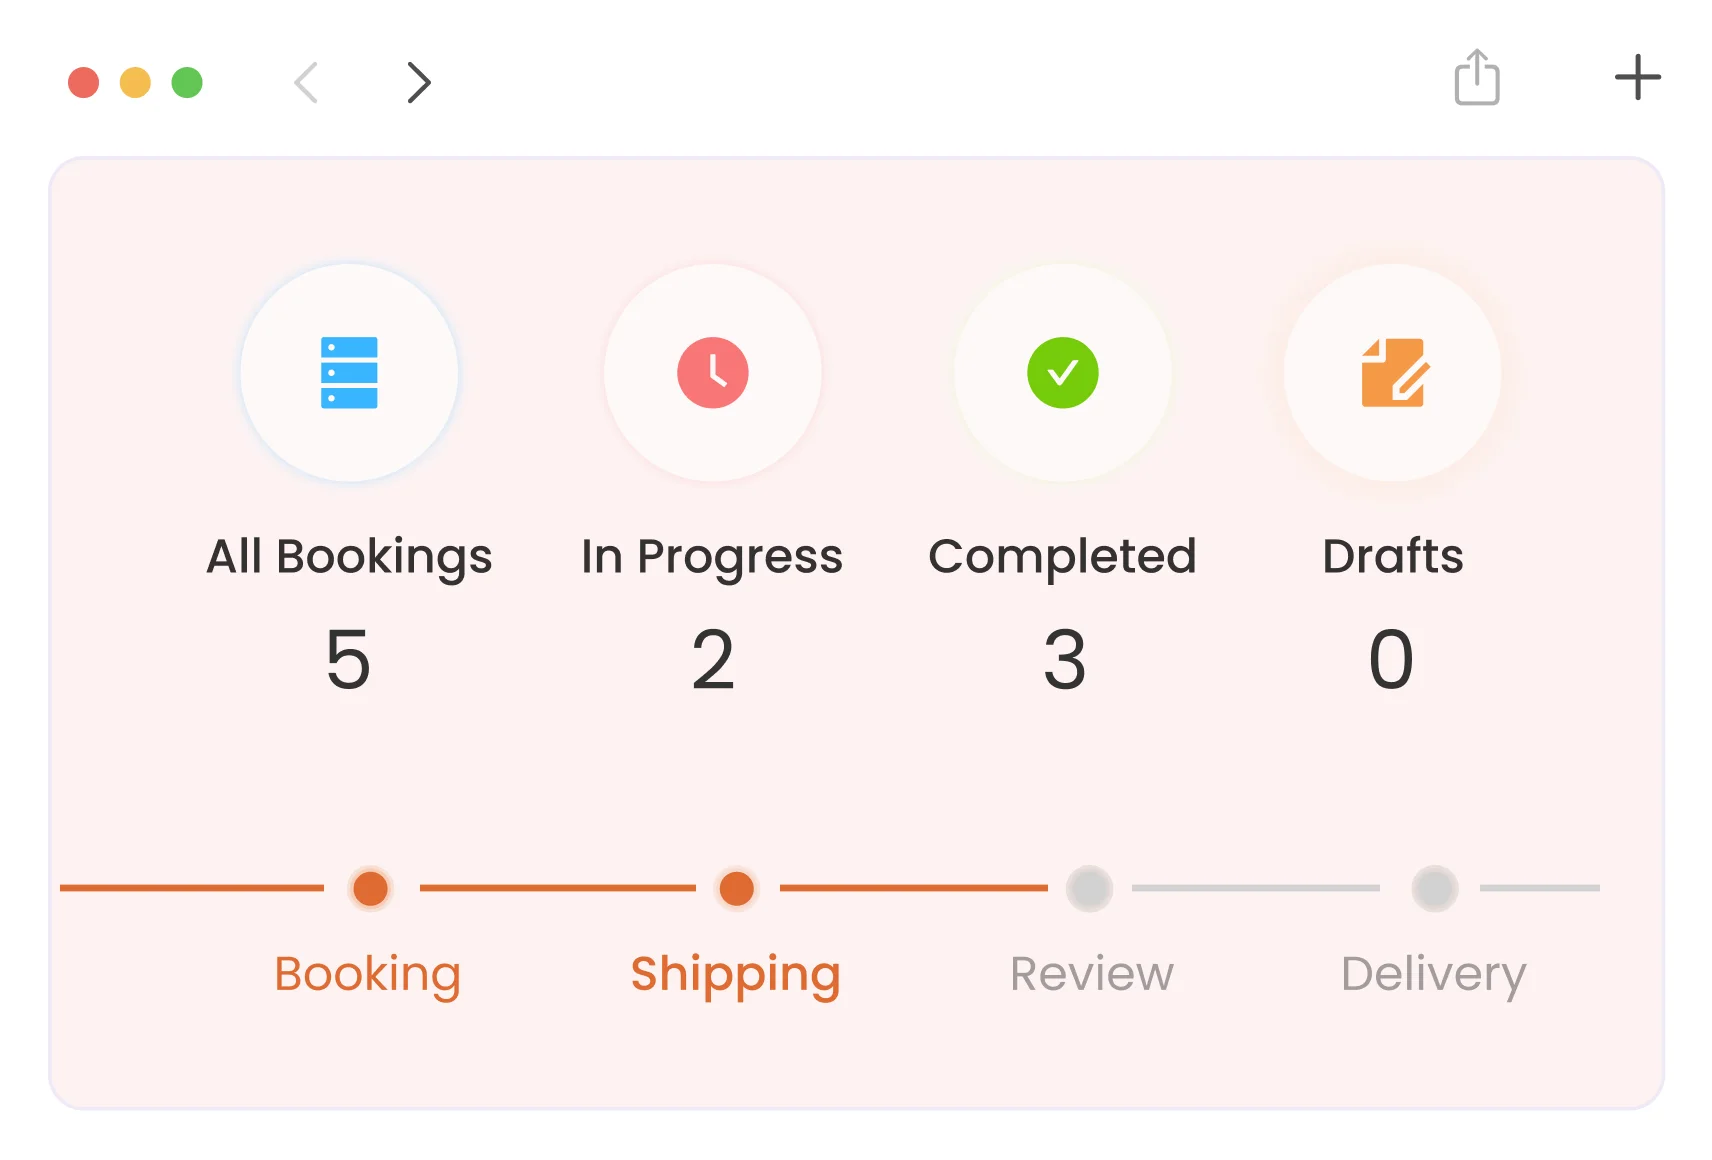Image resolution: width=1712 pixels, height=1160 pixels.
Task: Go back with the left arrow
Action: [x=307, y=82]
